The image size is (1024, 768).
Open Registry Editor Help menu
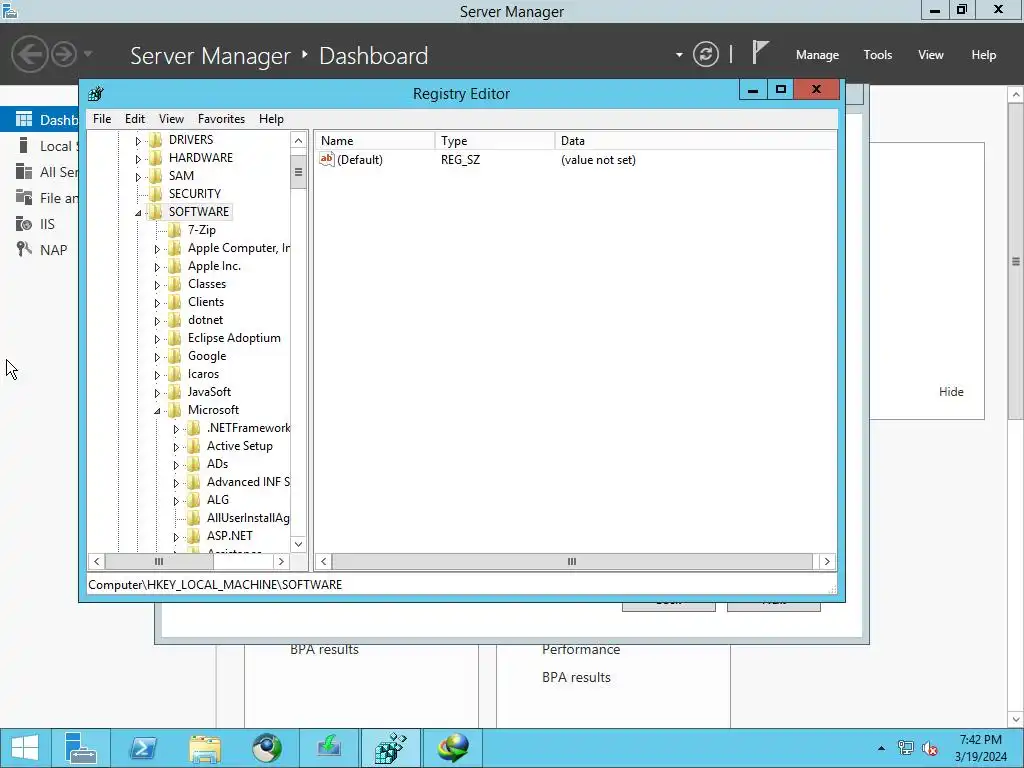click(x=271, y=119)
